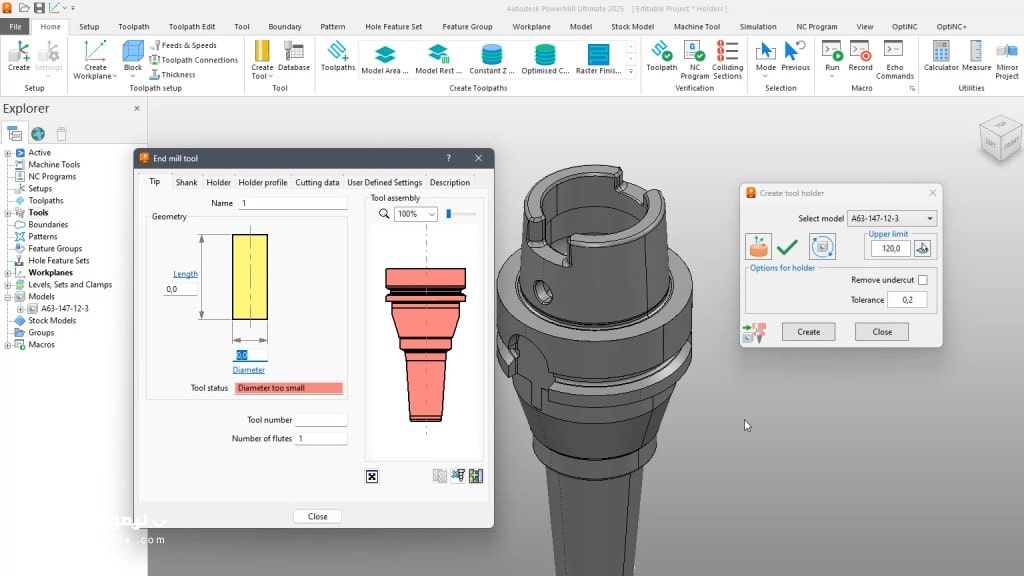The height and width of the screenshot is (576, 1024).
Task: Click the zoom magnifier in Tool assembly
Action: (x=384, y=214)
